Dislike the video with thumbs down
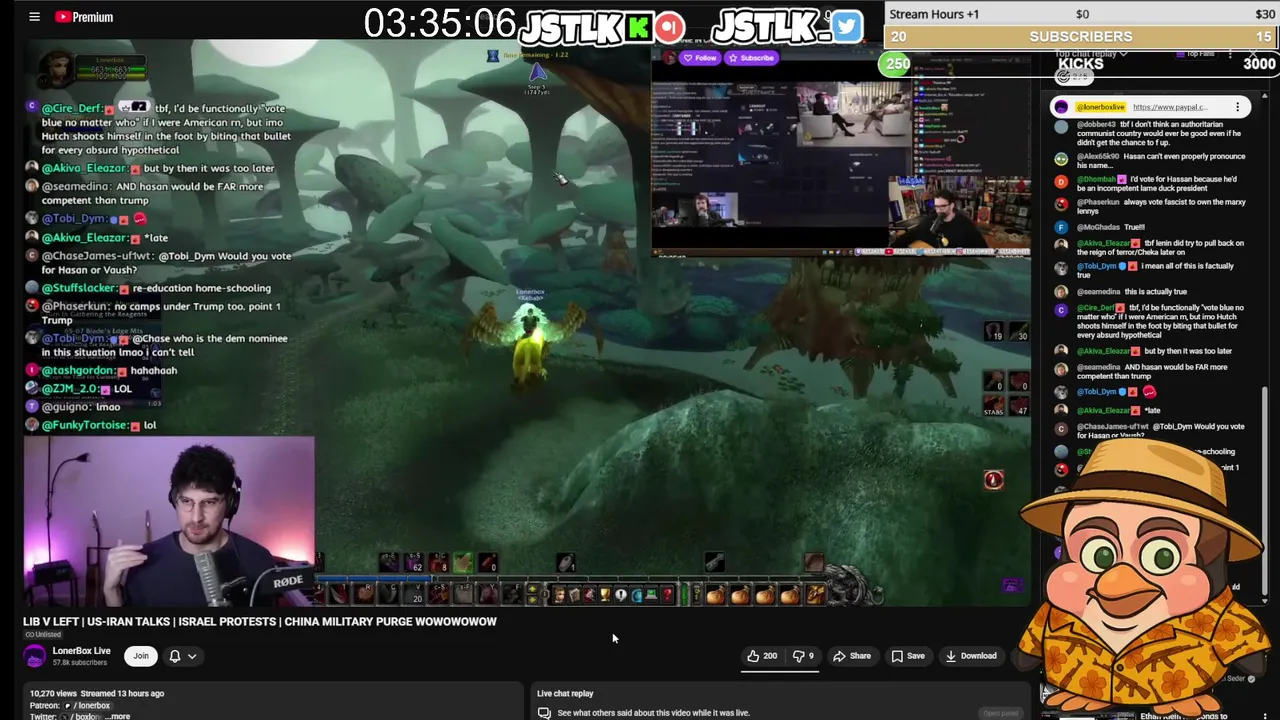 (x=803, y=656)
